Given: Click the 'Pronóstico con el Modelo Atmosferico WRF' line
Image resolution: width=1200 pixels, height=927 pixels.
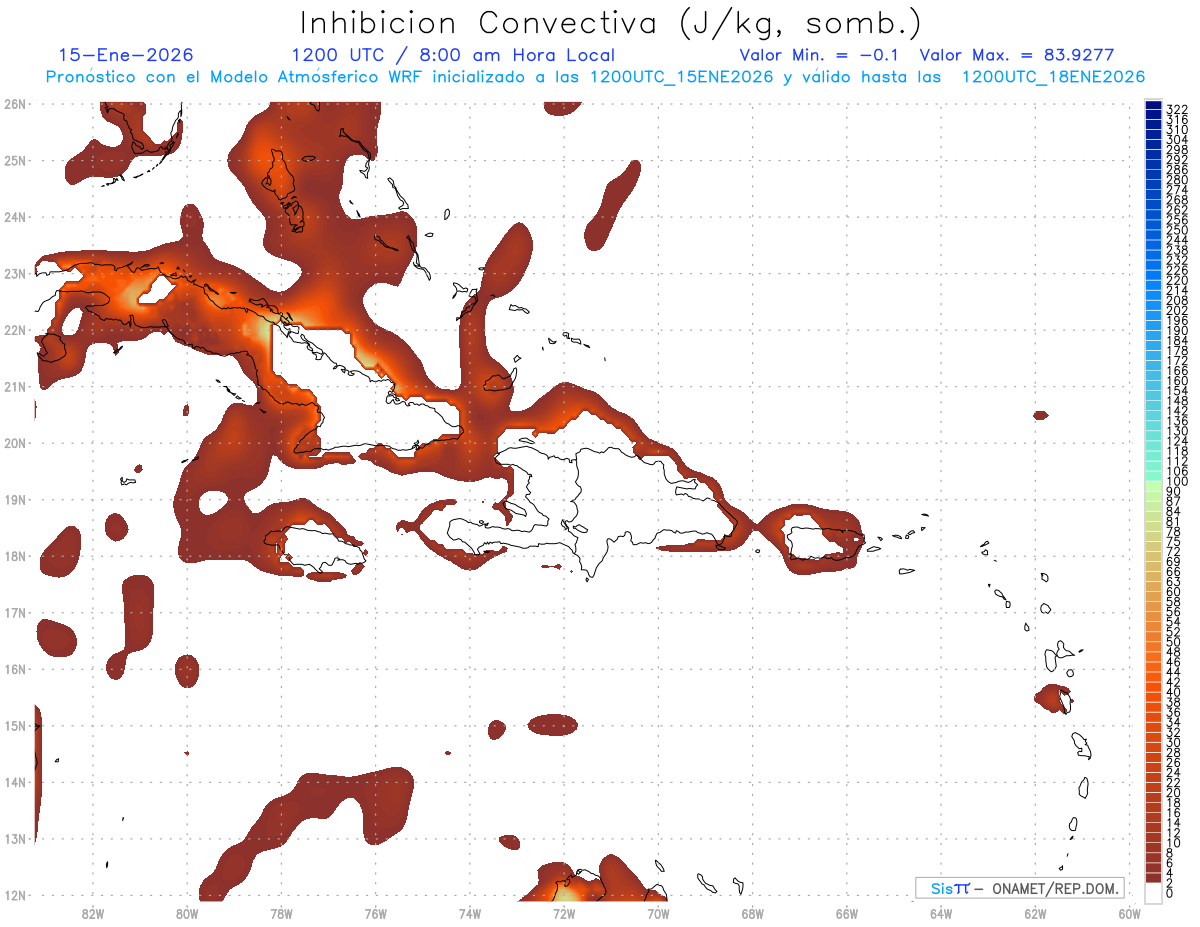Looking at the screenshot, I should point(596,77).
